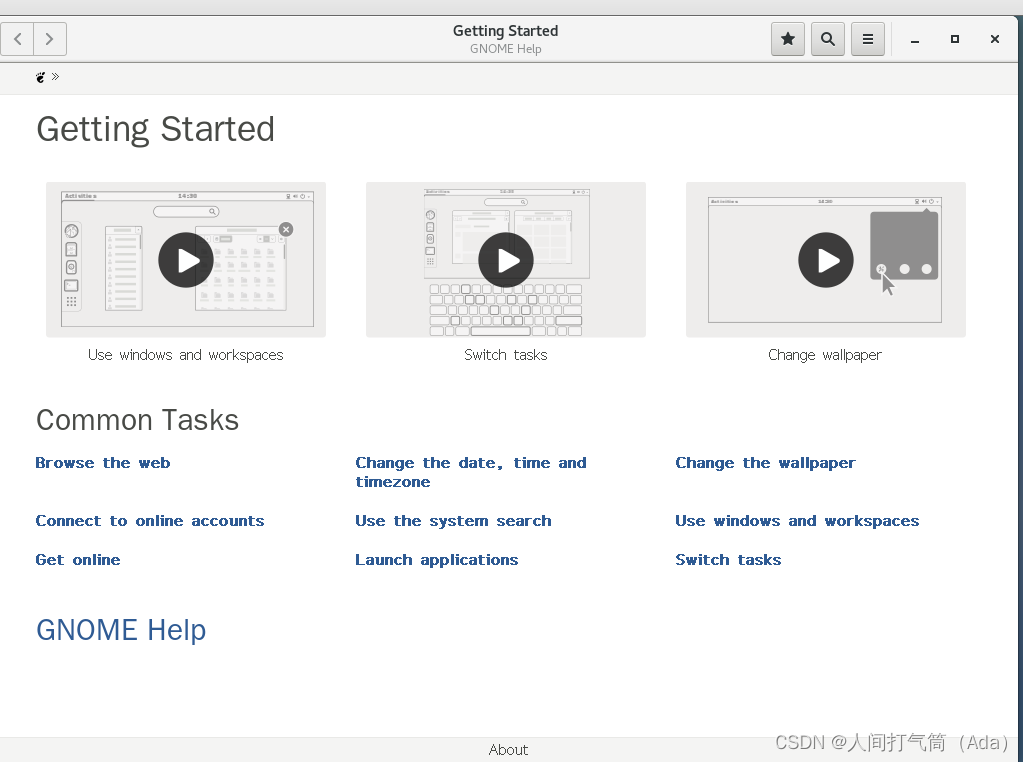Play the Use windows and workspaces video
The image size is (1023, 762).
click(186, 260)
